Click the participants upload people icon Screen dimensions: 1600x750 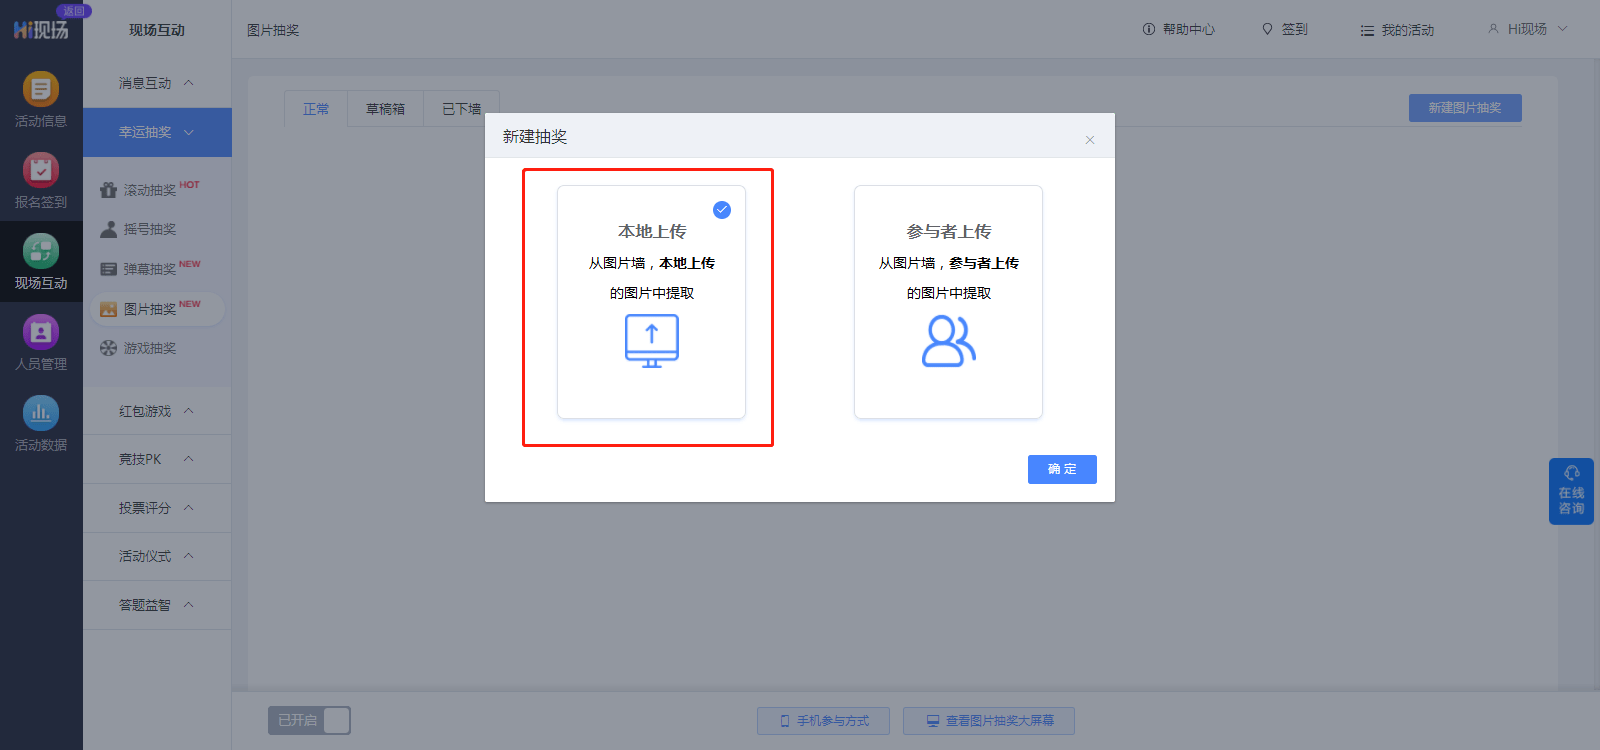948,341
